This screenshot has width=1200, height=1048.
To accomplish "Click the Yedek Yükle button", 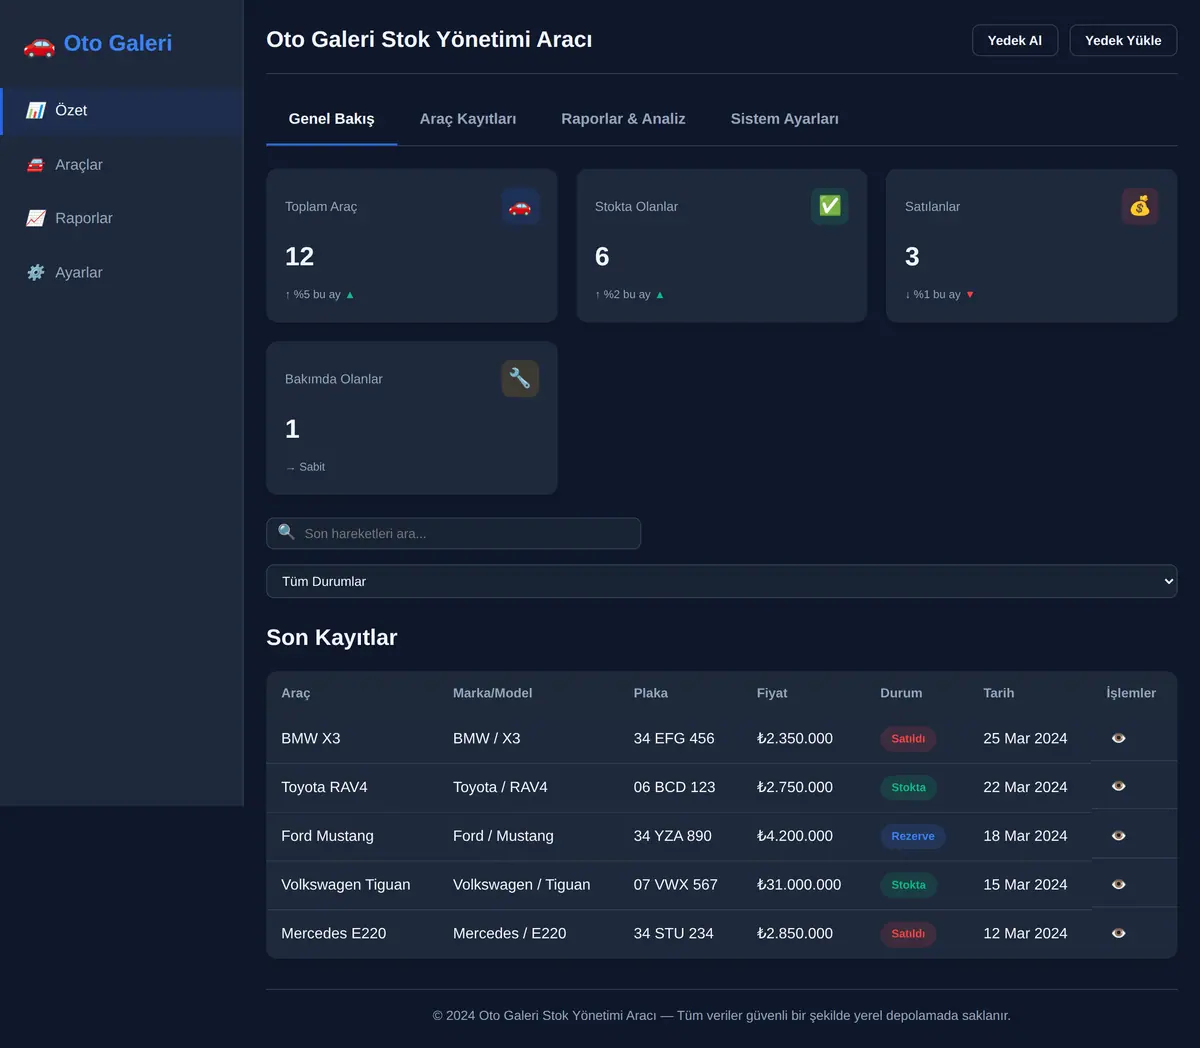I will [x=1123, y=40].
